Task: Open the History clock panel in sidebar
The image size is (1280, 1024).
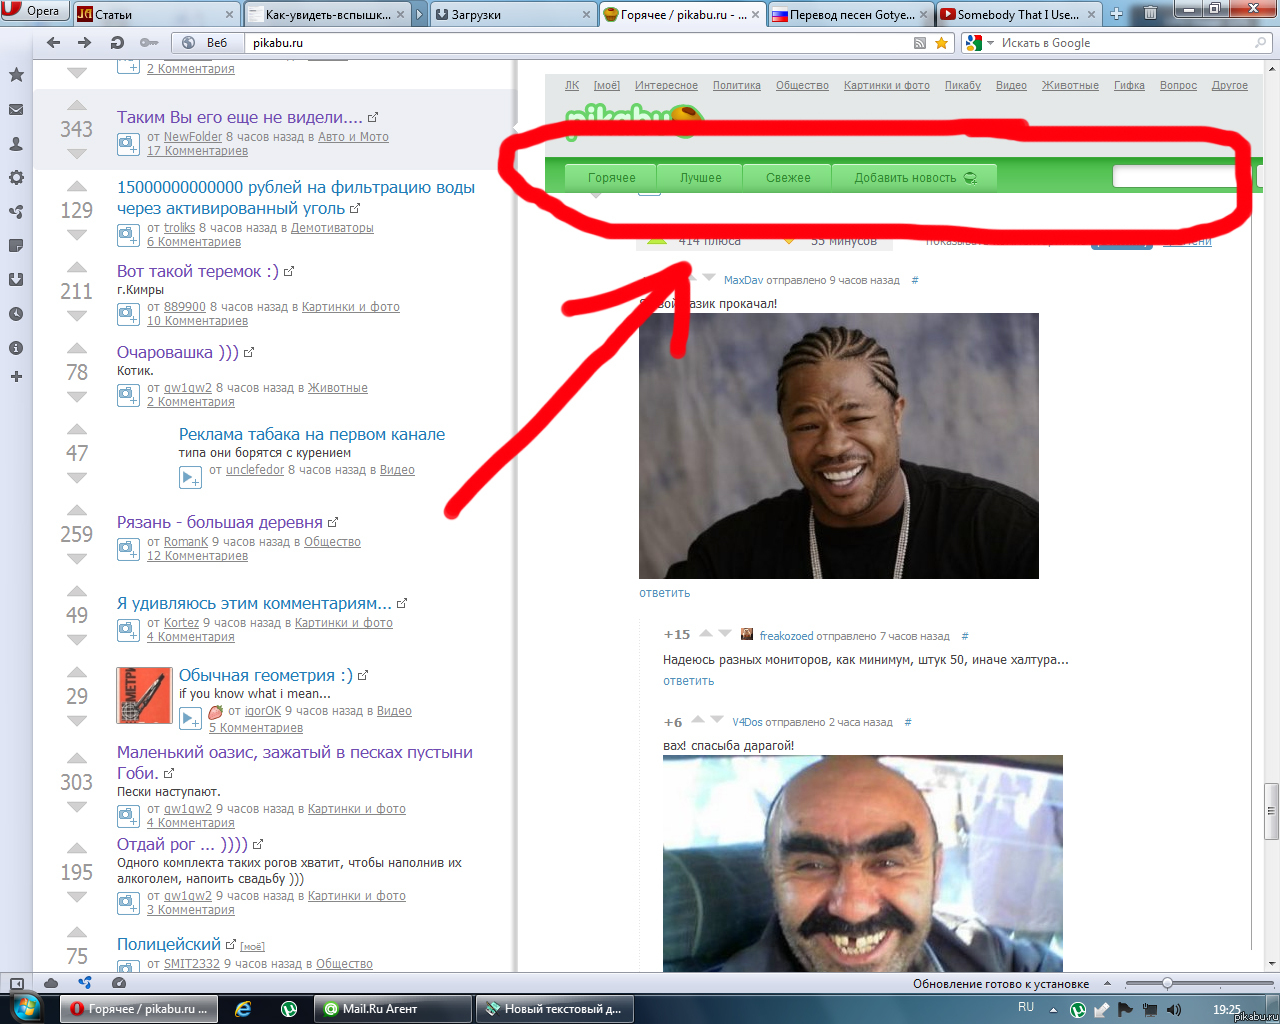Action: [16, 313]
